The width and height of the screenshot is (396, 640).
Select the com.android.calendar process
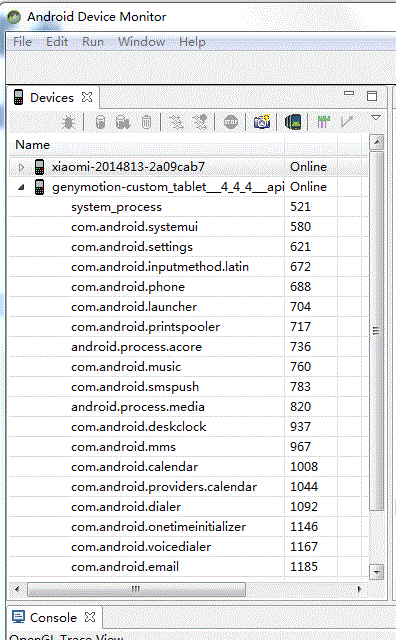134,467
